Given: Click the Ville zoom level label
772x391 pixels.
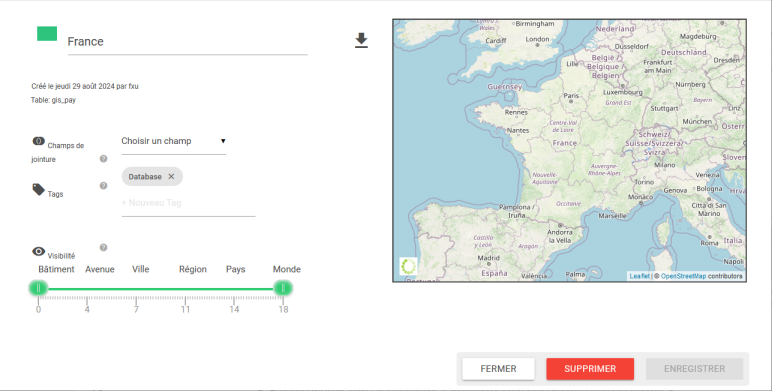Looking at the screenshot, I should coord(140,269).
